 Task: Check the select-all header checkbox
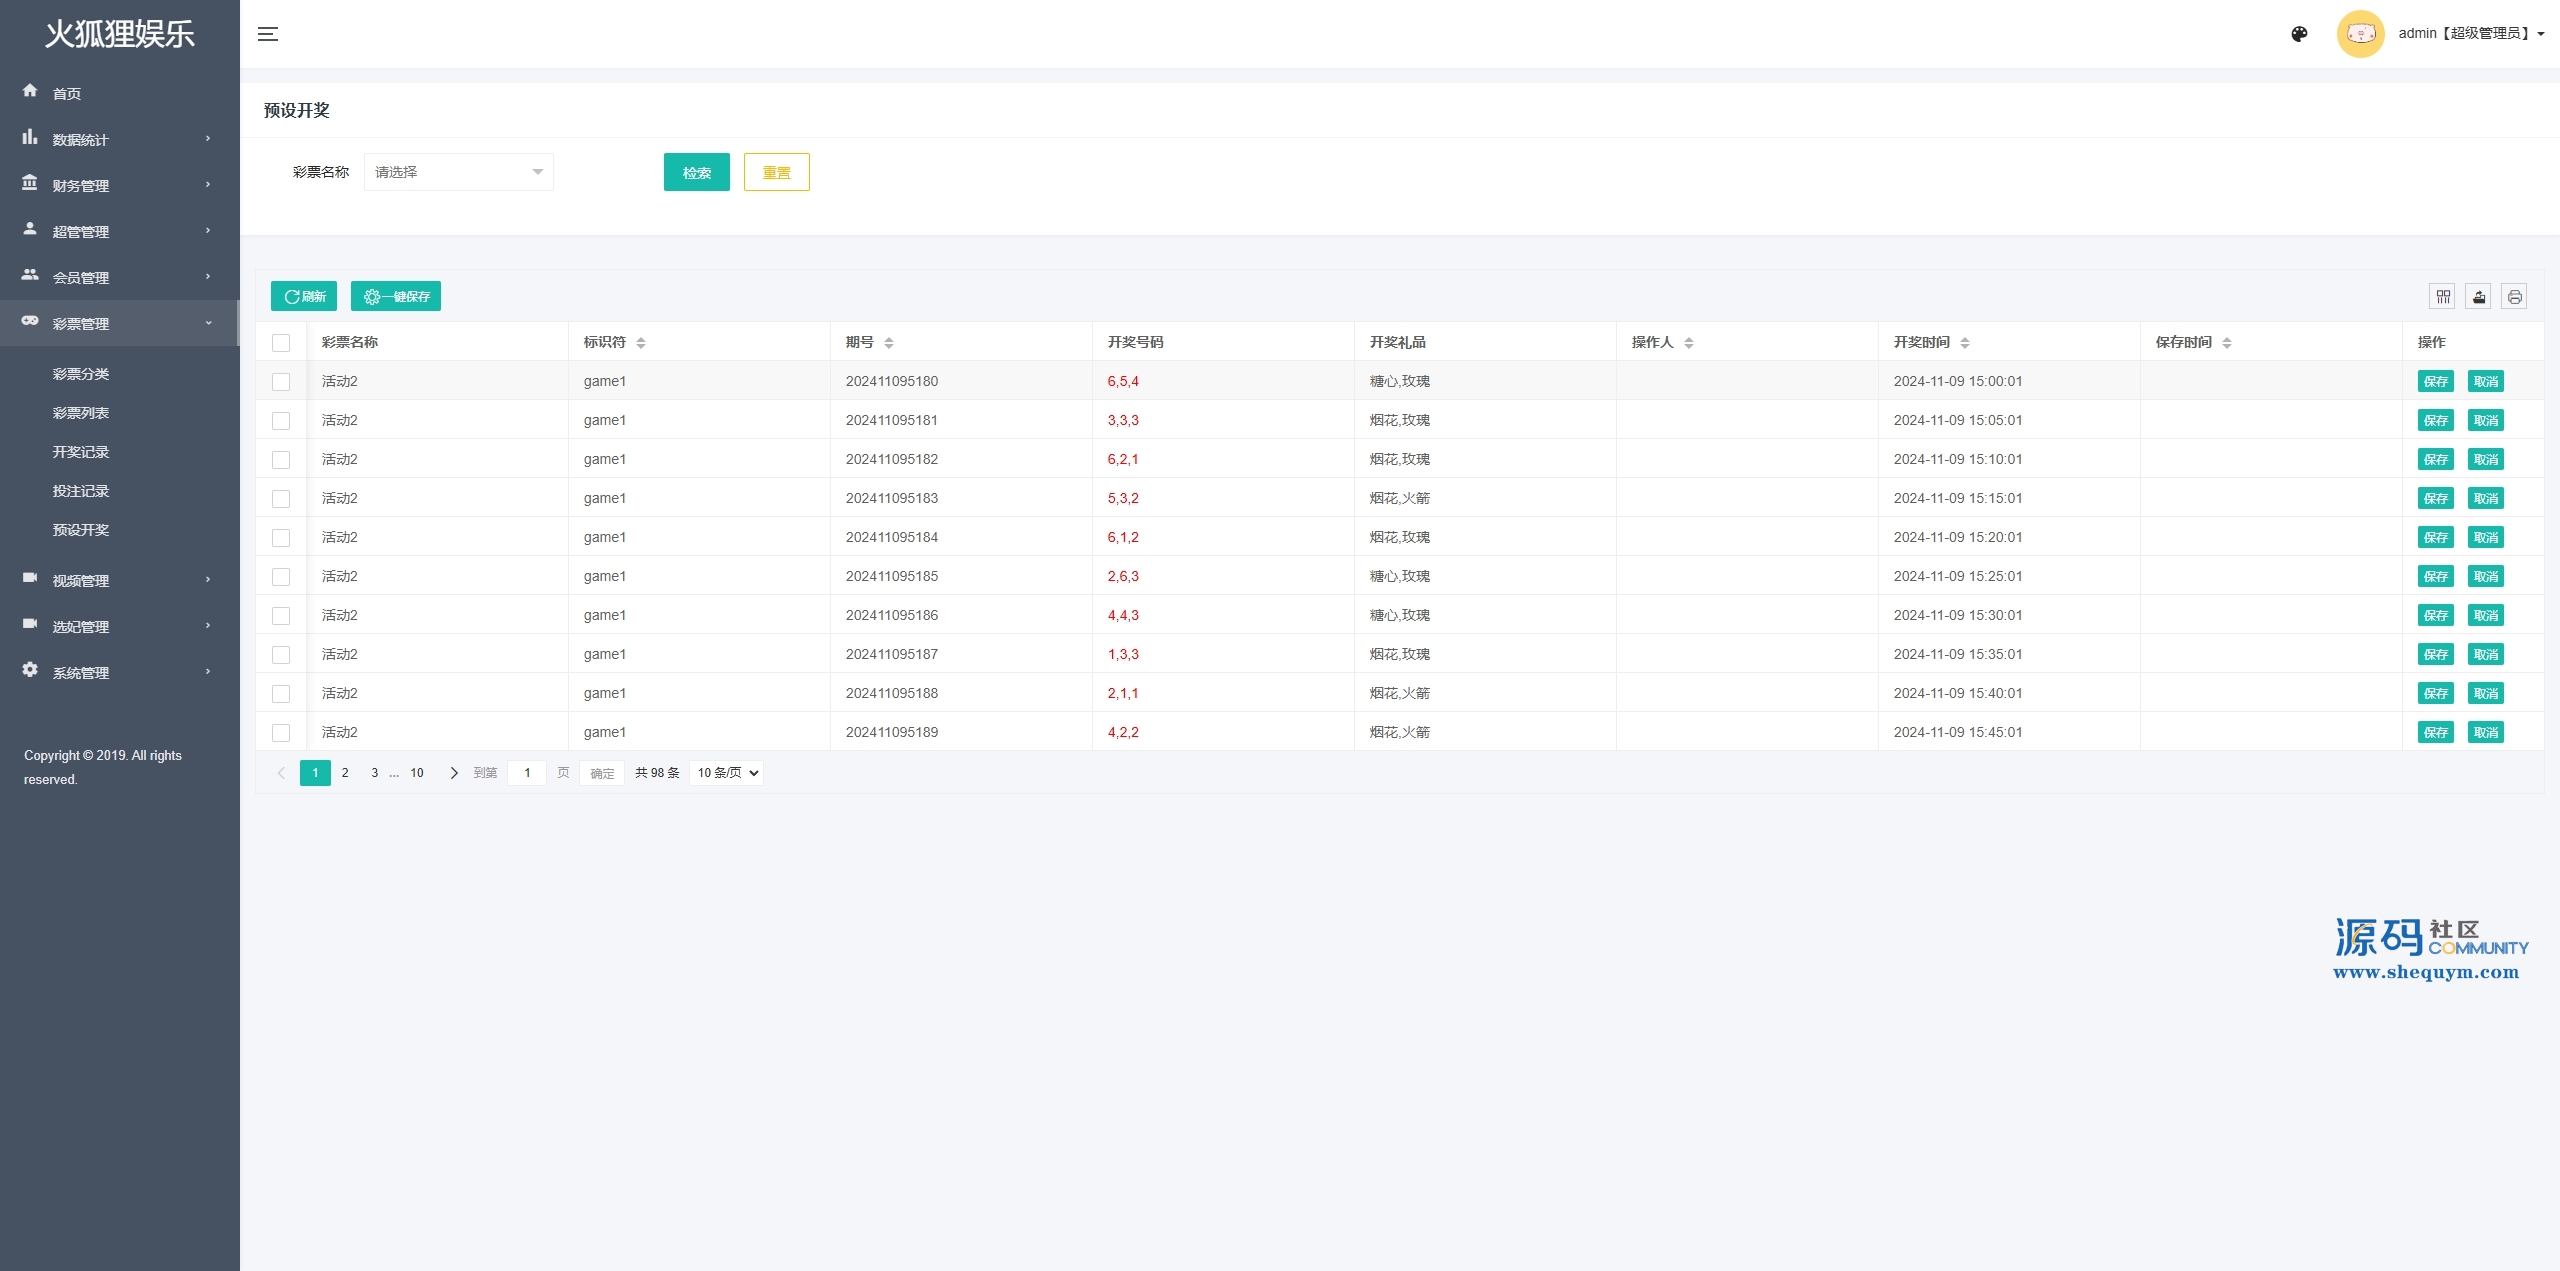[x=281, y=343]
